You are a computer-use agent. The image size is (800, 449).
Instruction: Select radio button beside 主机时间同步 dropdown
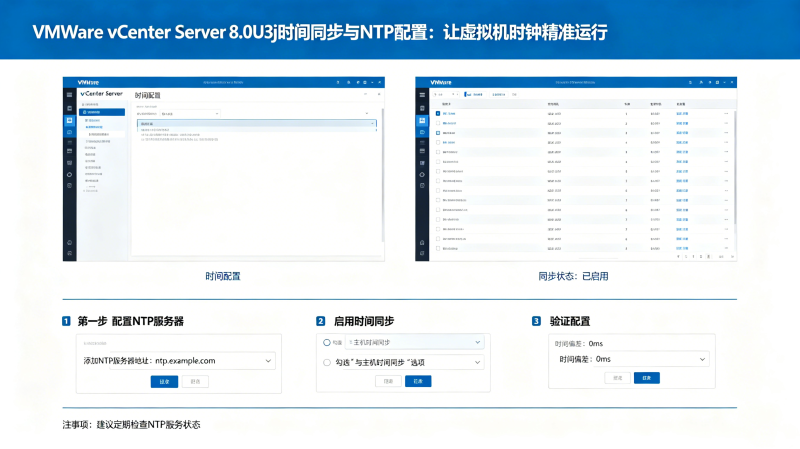(327, 342)
